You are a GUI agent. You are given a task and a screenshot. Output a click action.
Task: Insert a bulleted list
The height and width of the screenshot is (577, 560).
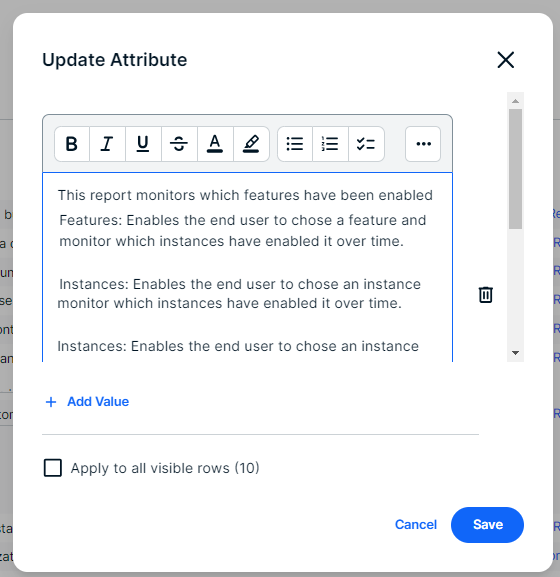pyautogui.click(x=295, y=144)
